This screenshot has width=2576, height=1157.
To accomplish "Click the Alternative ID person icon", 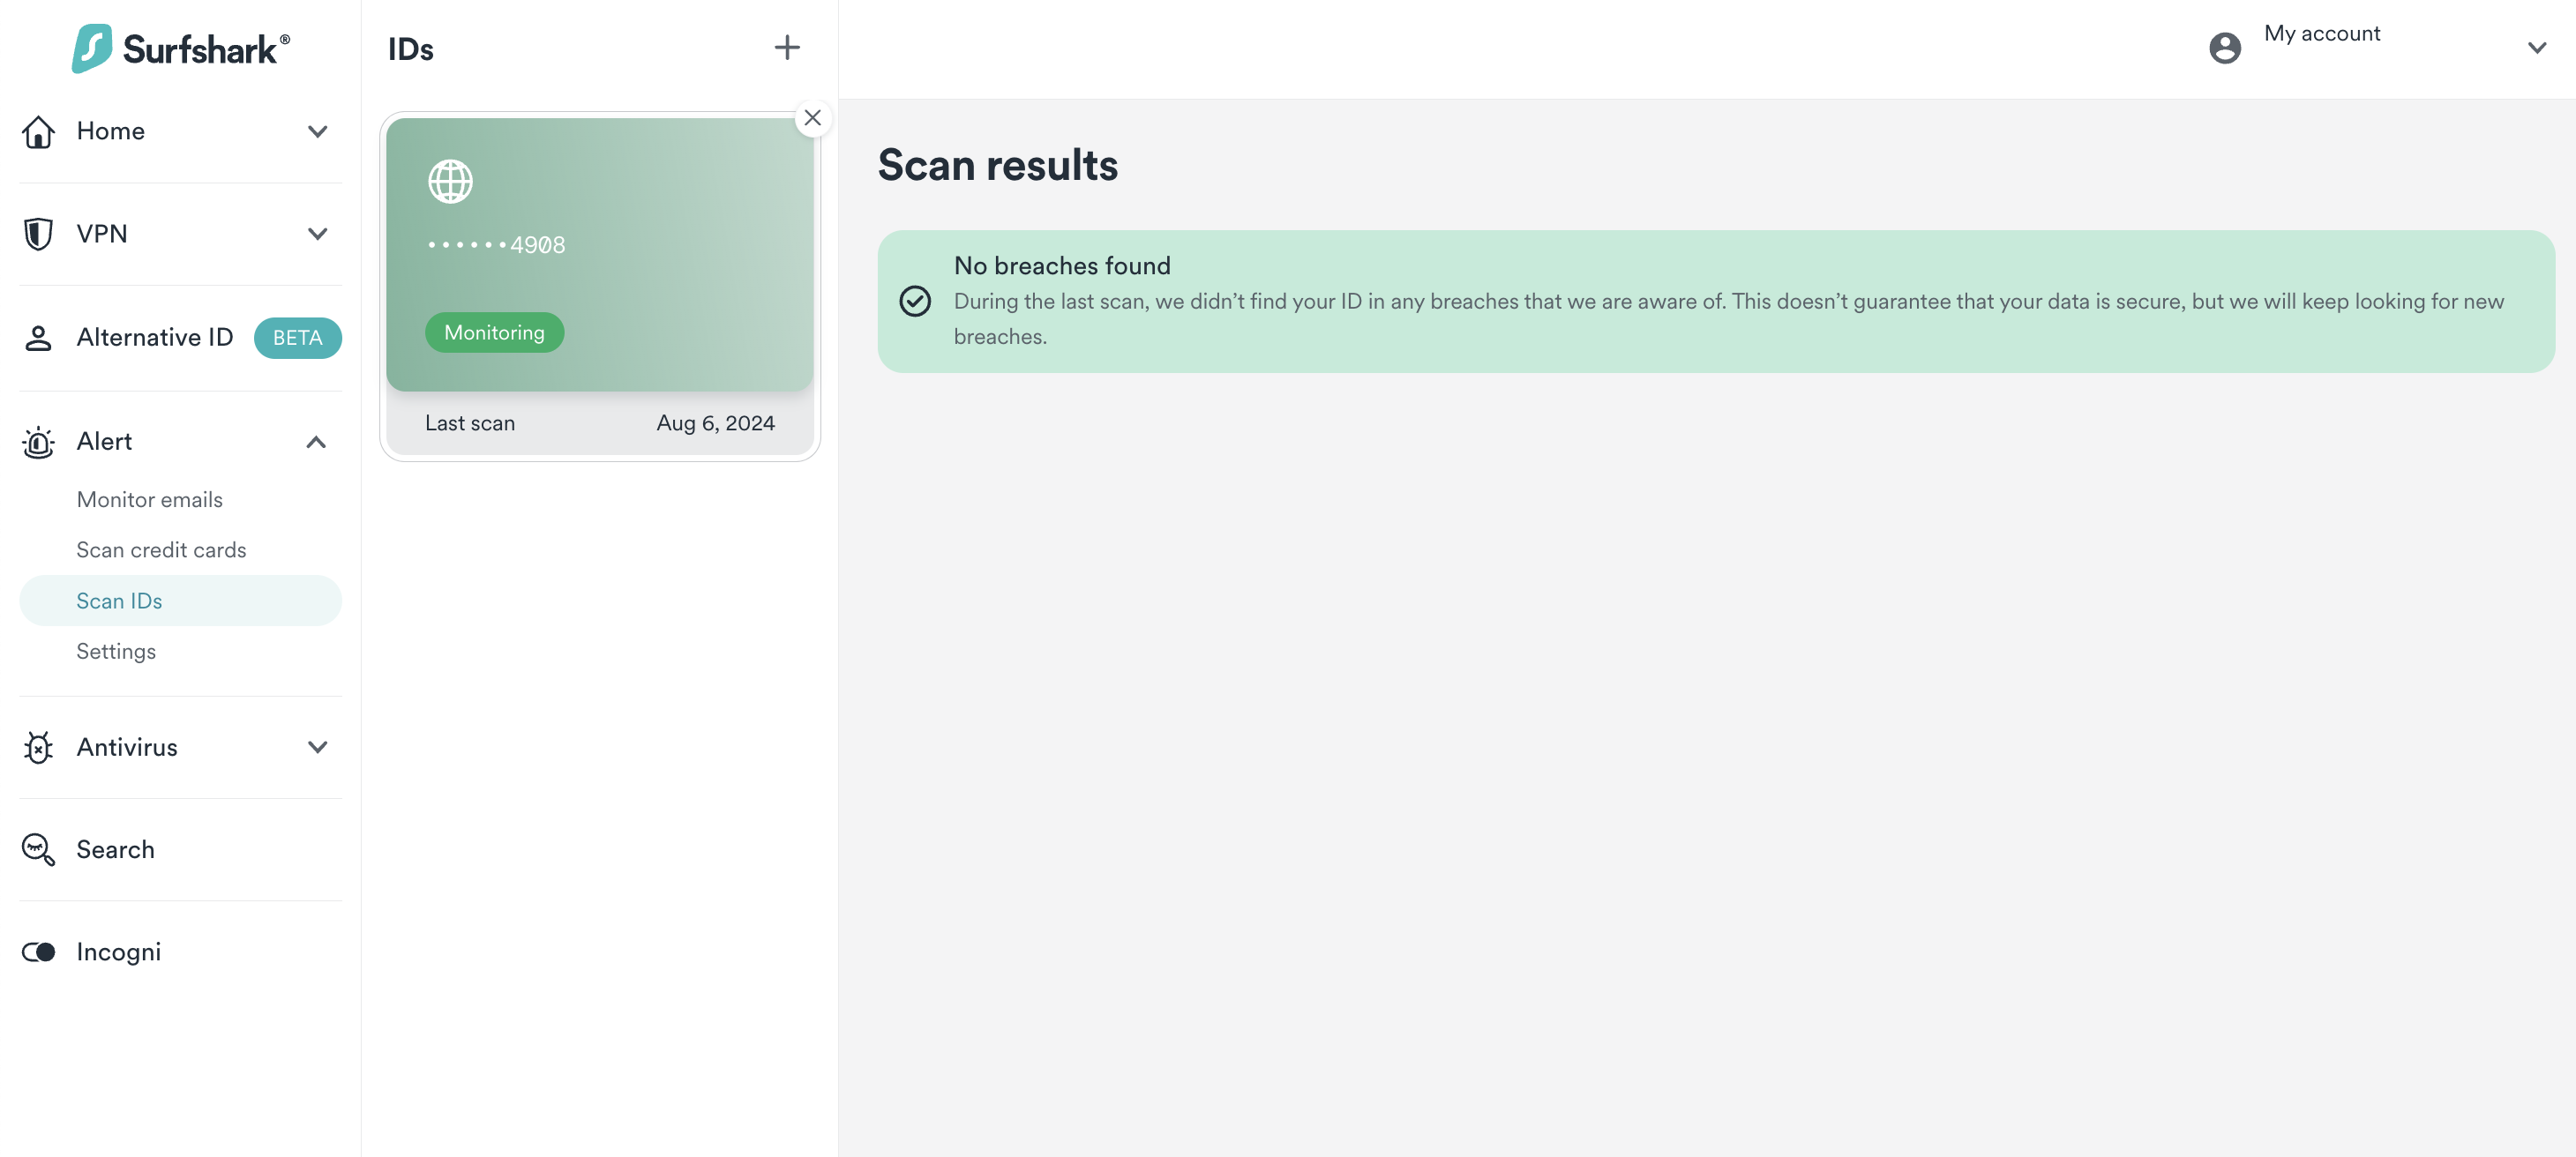I will click(x=38, y=338).
